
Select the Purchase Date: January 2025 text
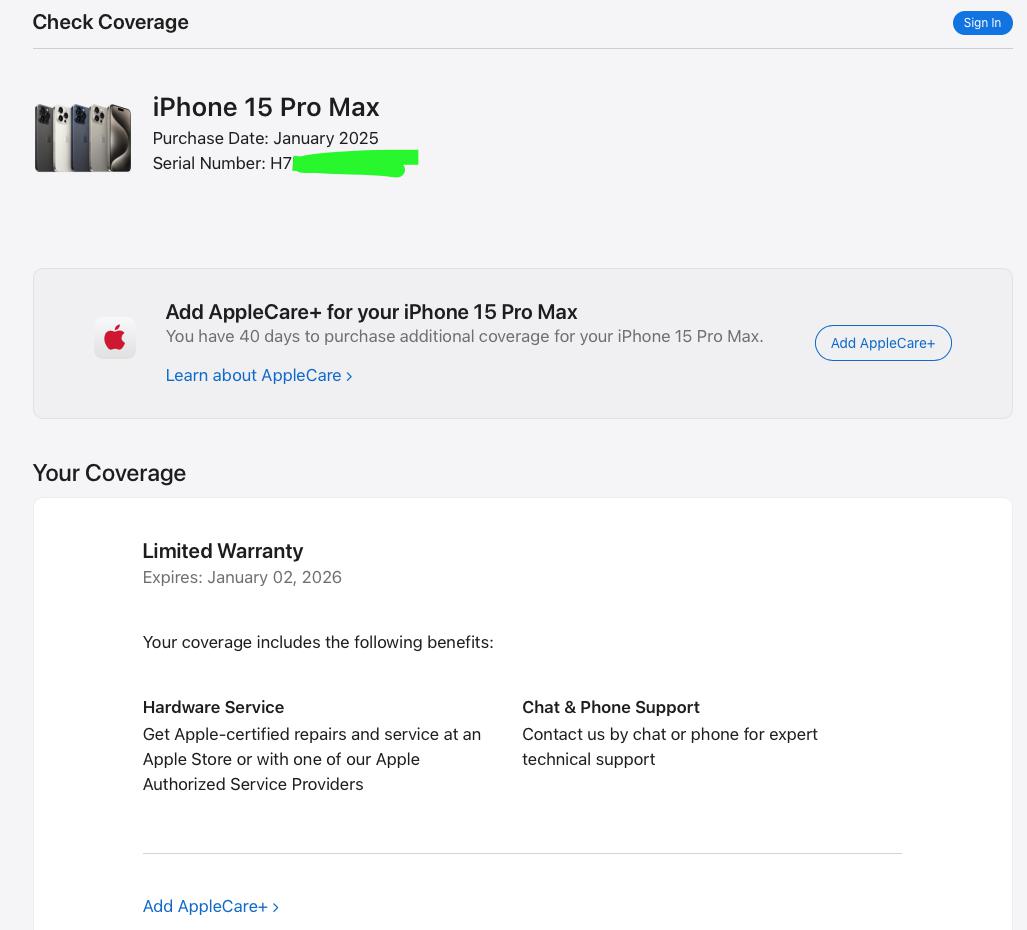pyautogui.click(x=265, y=138)
